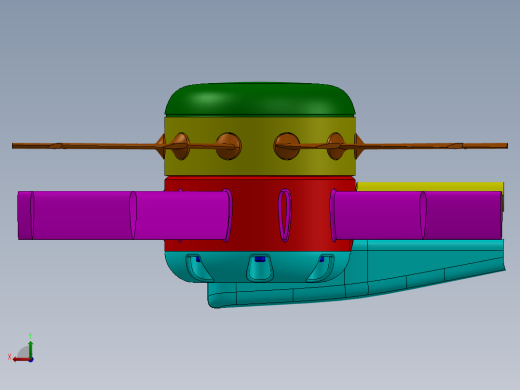
Task: Select the yellow bar above right magenta tube
Action: [430, 186]
